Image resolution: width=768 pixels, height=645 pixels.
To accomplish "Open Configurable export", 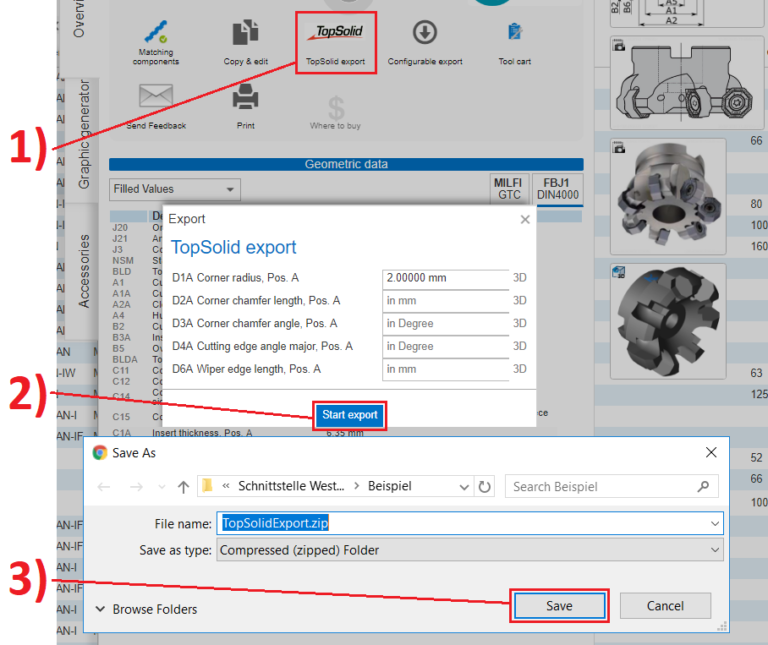I will tap(425, 43).
